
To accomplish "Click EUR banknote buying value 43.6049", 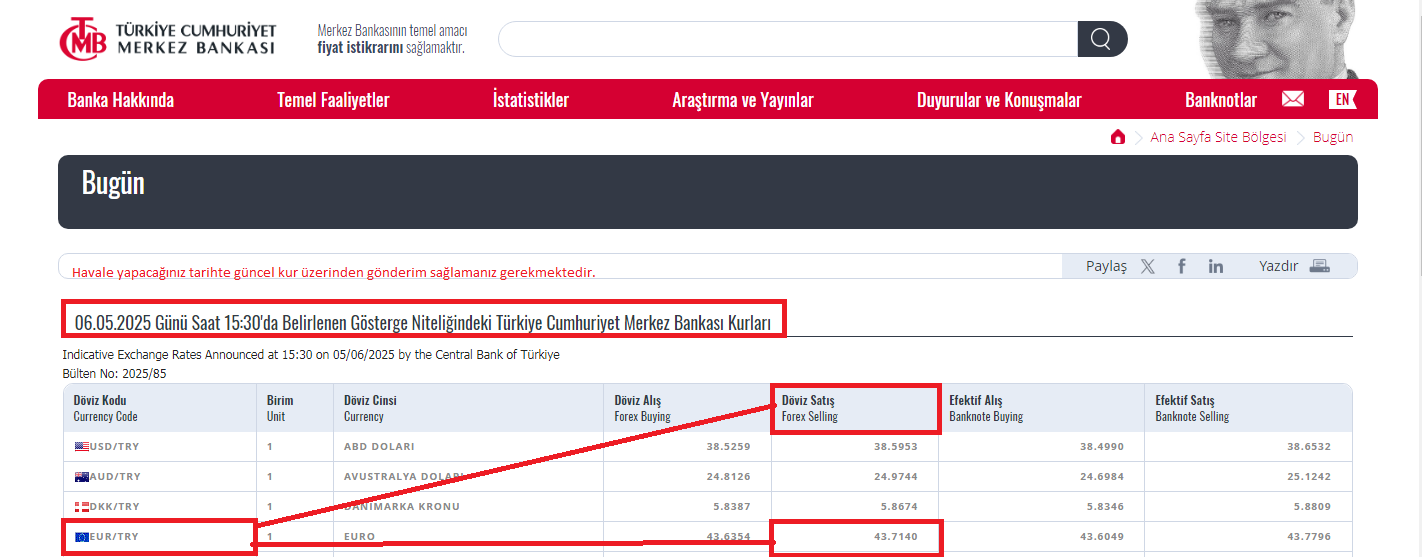I will 1103,537.
